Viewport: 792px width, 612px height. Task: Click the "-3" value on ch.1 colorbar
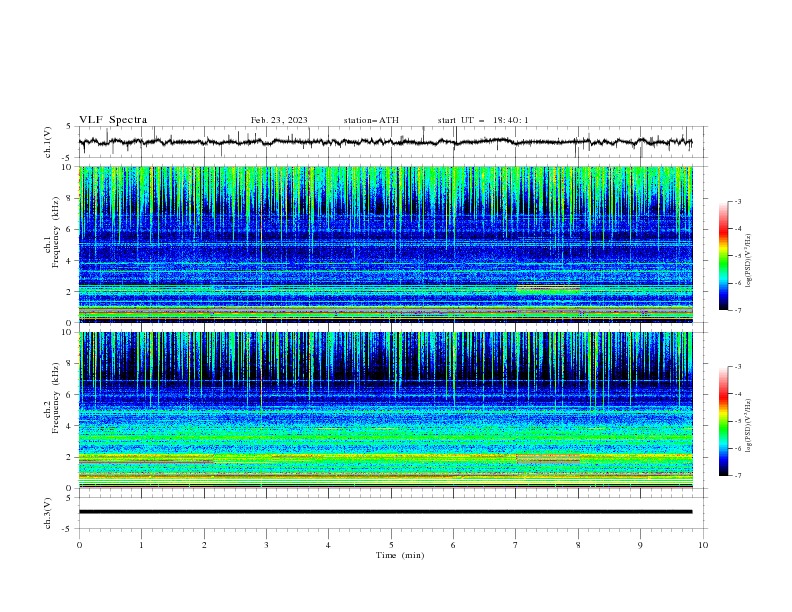coord(738,201)
